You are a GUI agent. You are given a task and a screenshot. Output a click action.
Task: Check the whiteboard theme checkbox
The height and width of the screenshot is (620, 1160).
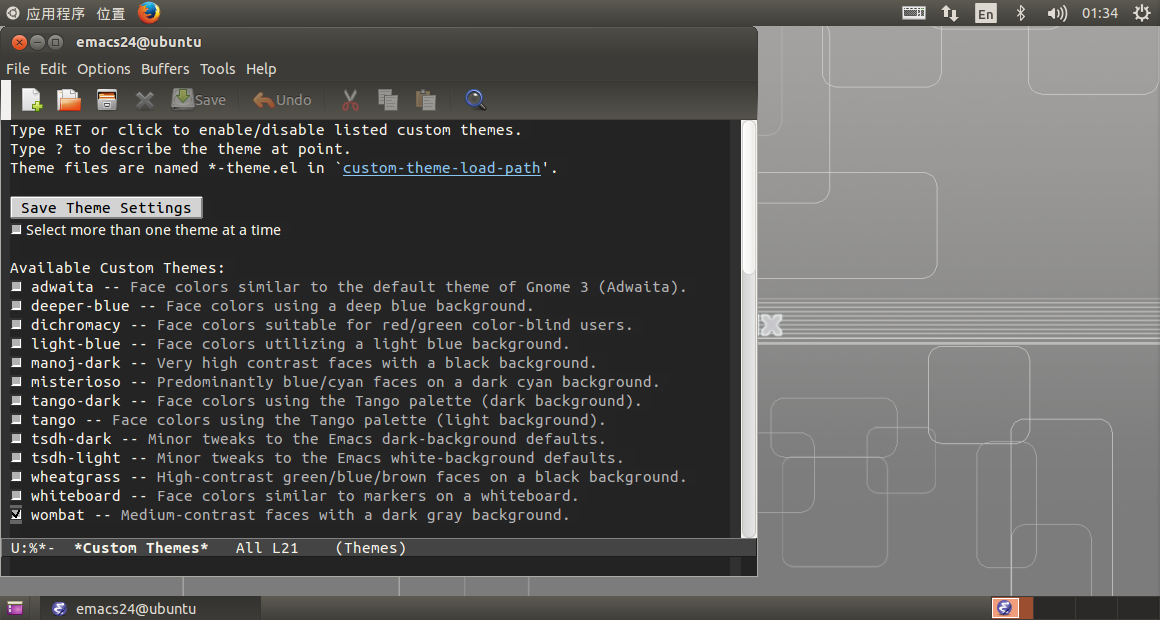point(16,496)
